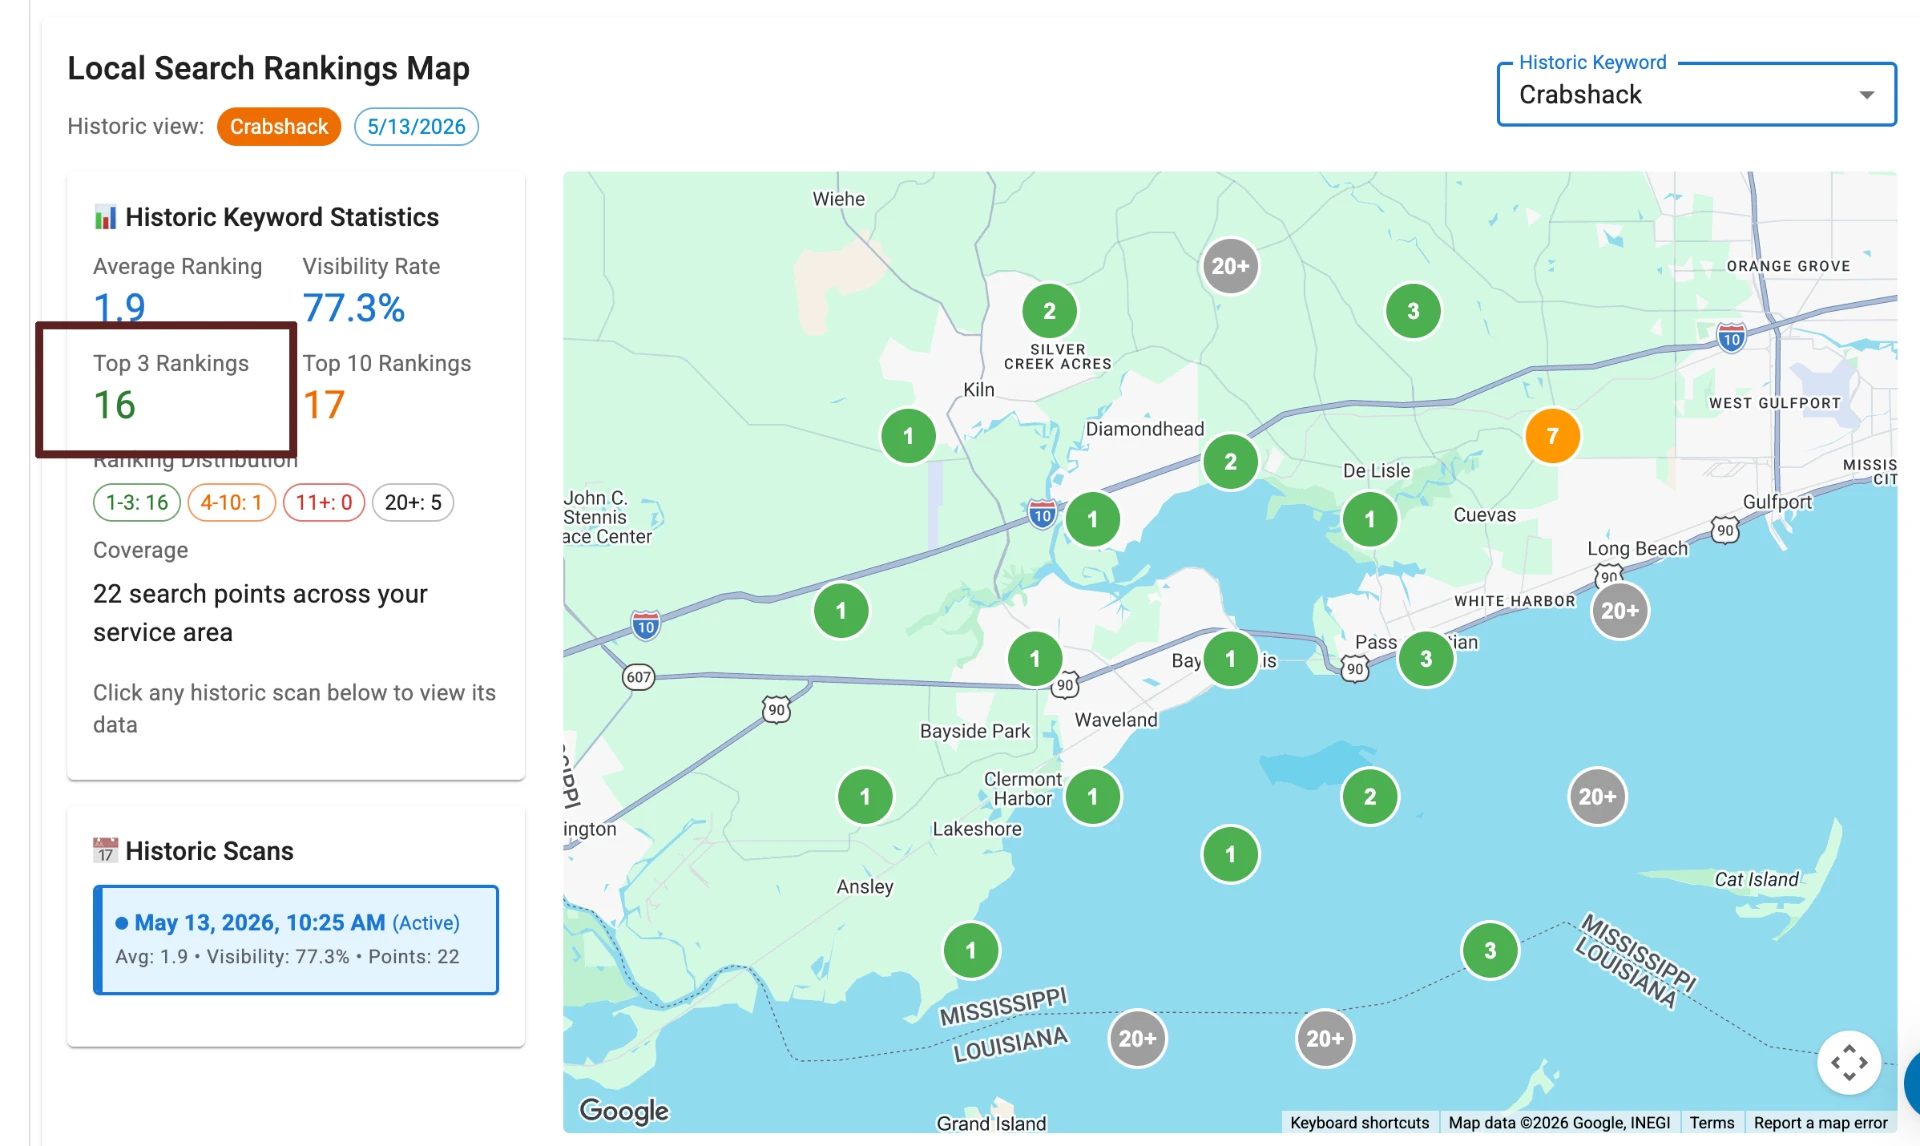Open the May 13, 2026 historic scan
The height and width of the screenshot is (1146, 1920).
pos(296,939)
